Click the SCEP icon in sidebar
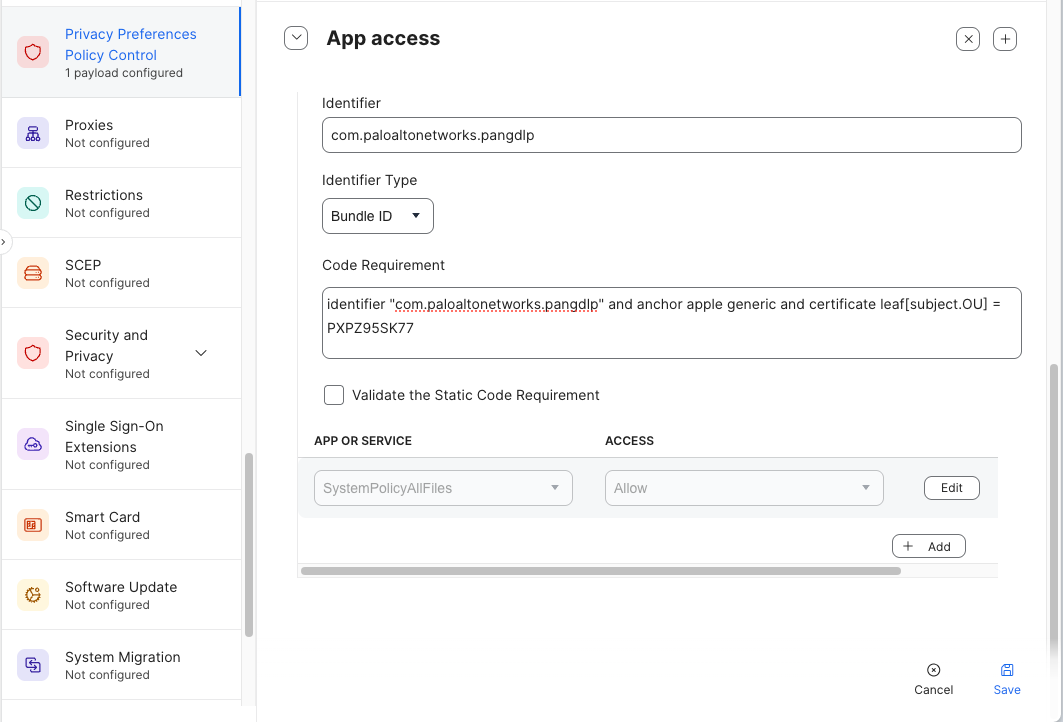 coord(33,273)
